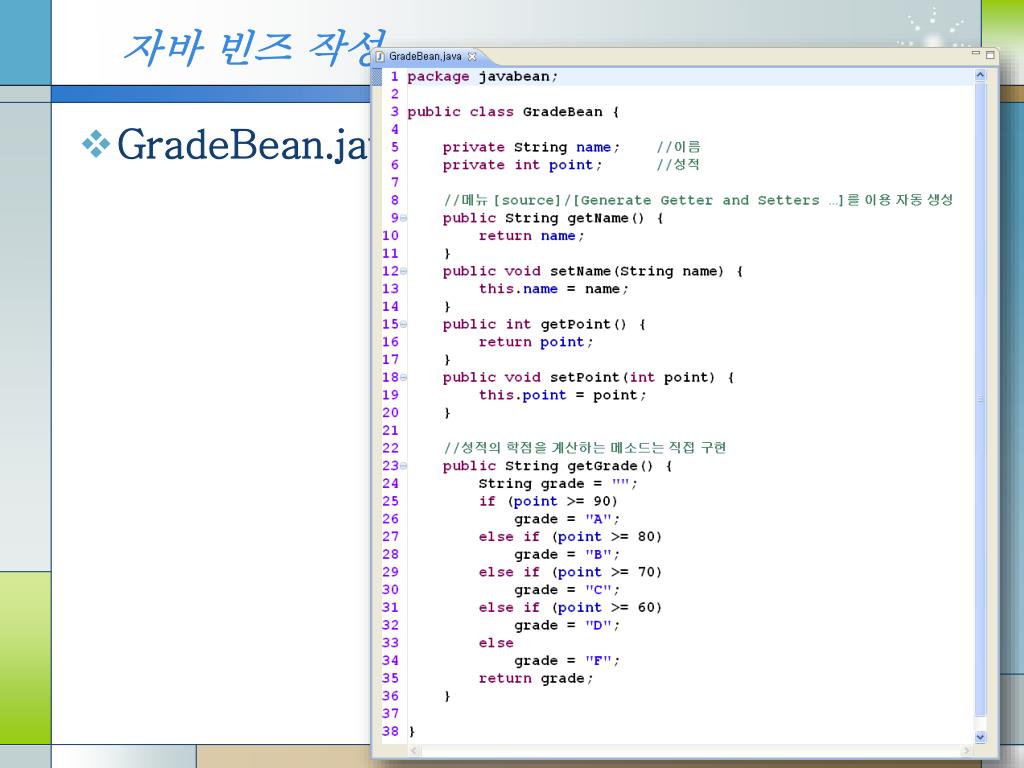
Task: Click the vertical scrollbar up arrow
Action: (x=980, y=75)
